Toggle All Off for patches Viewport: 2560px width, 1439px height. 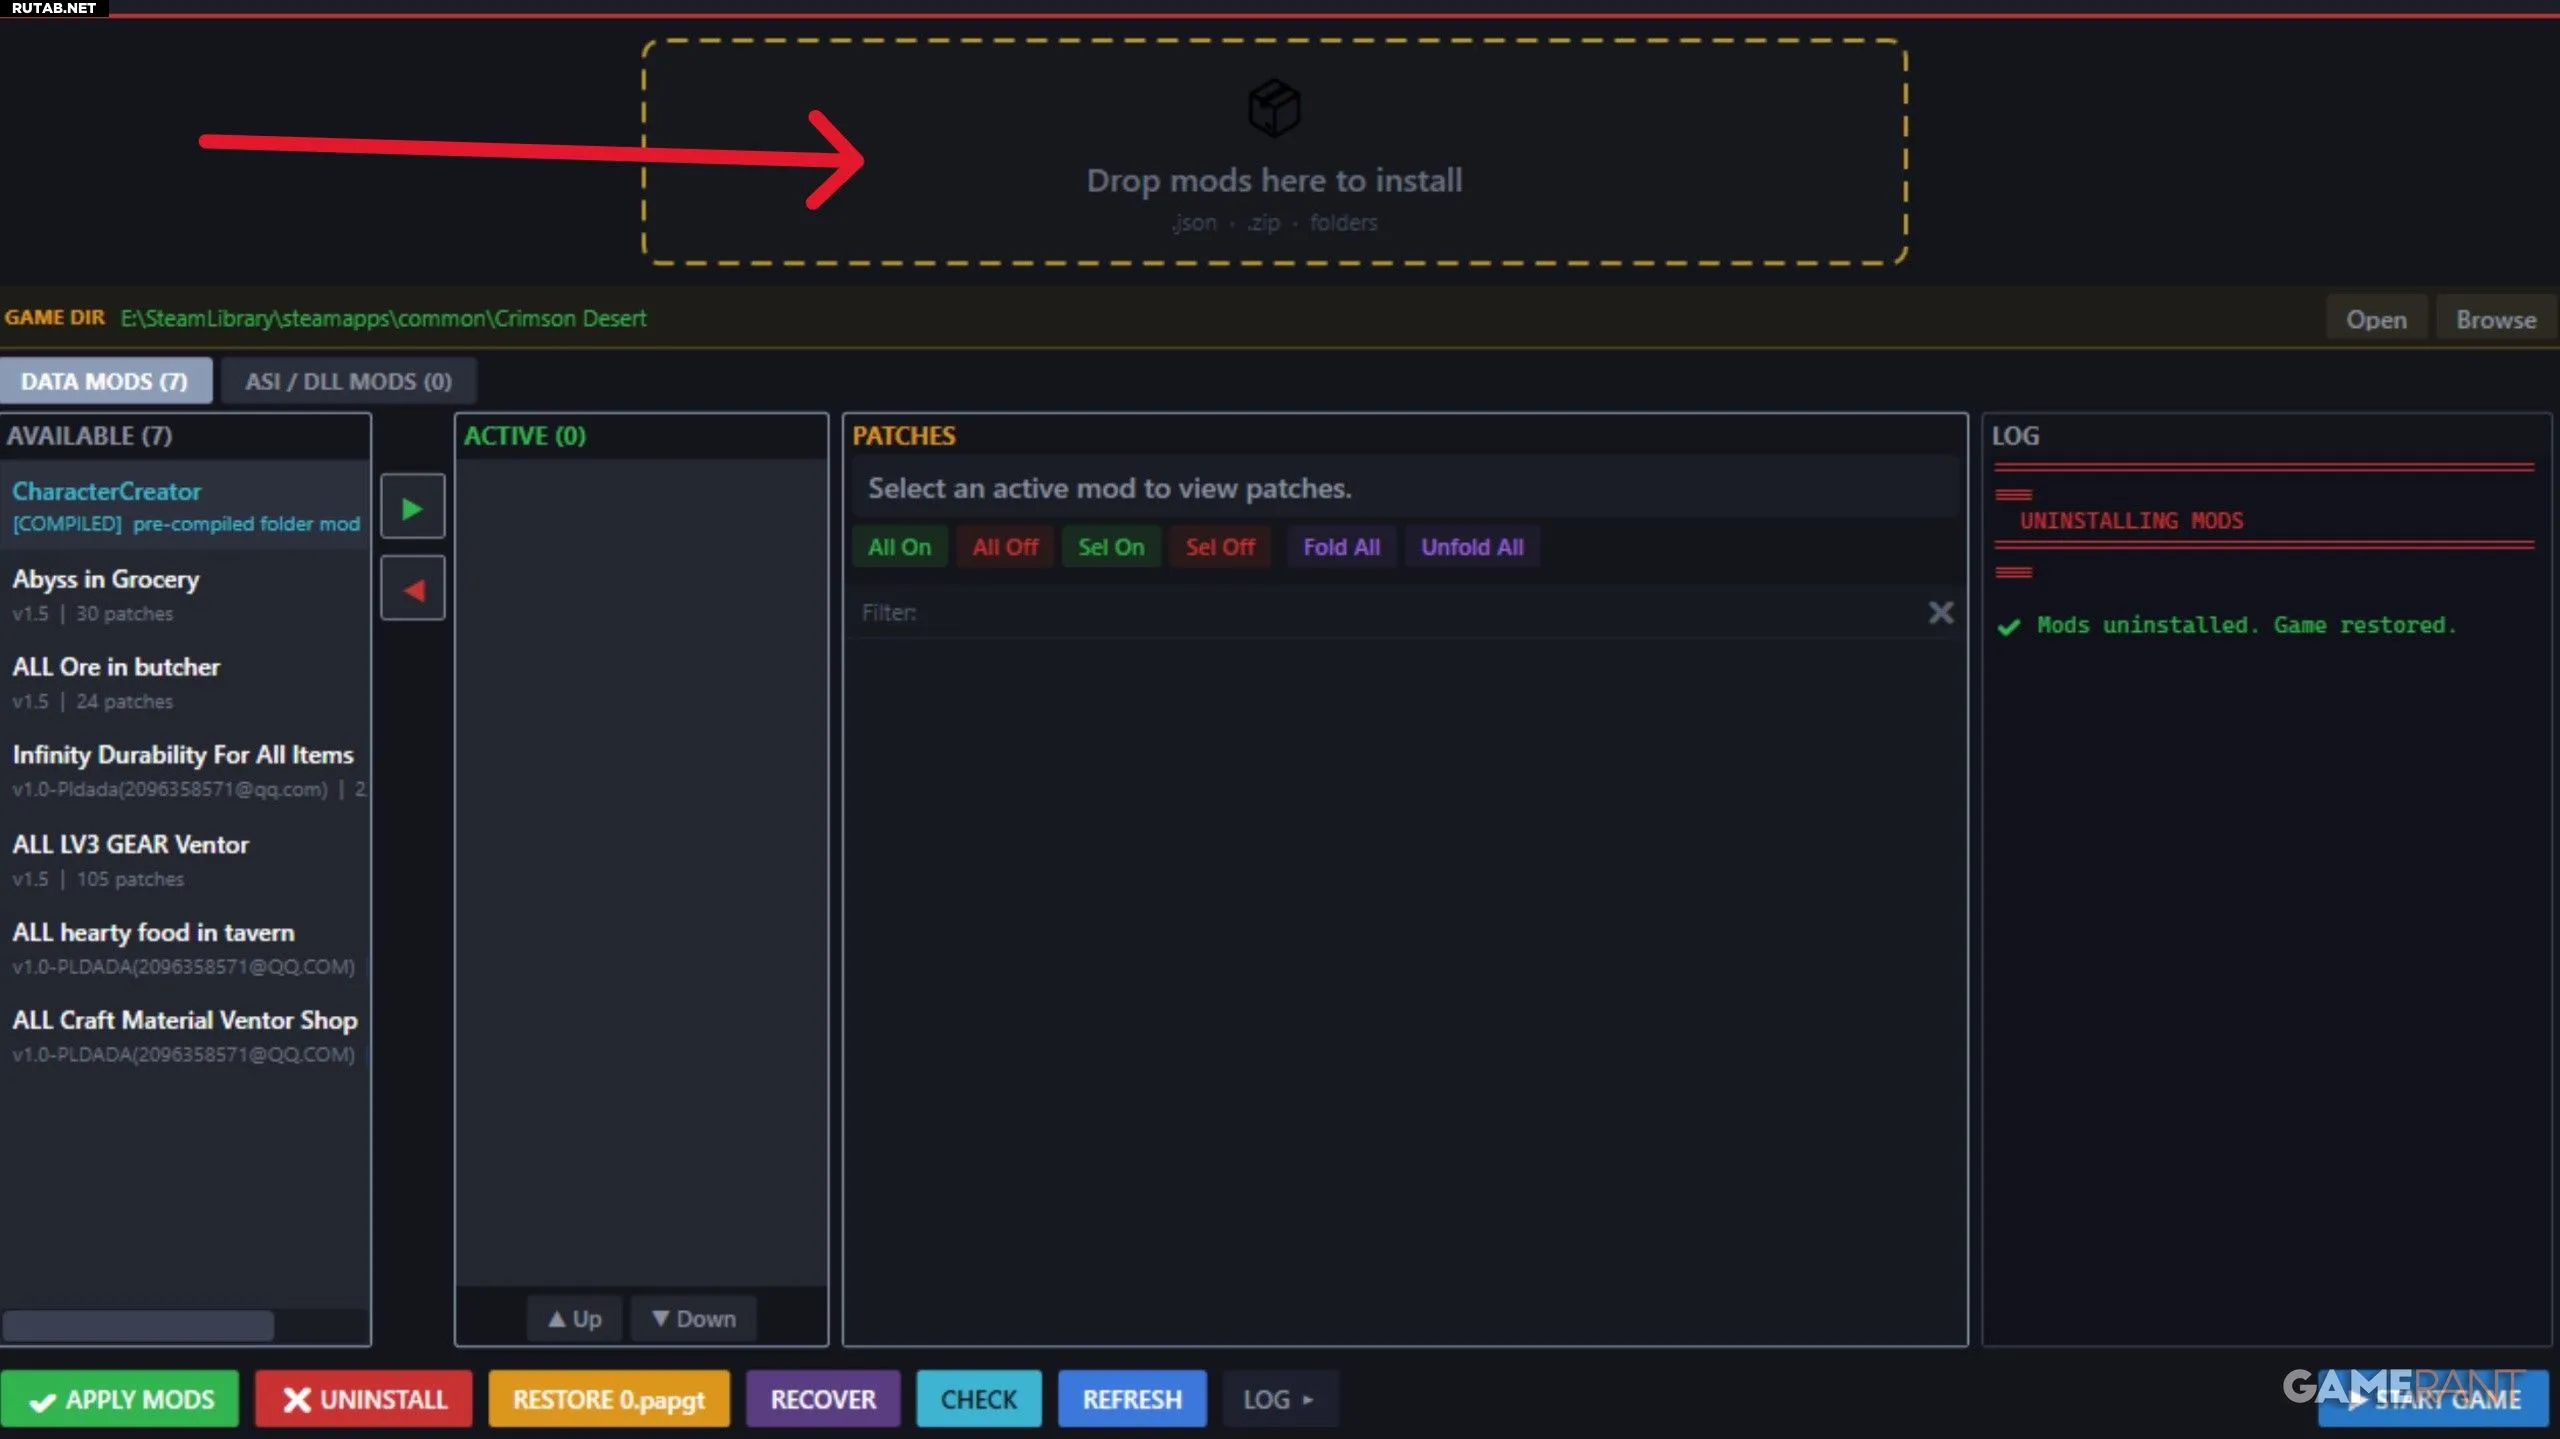(1004, 547)
